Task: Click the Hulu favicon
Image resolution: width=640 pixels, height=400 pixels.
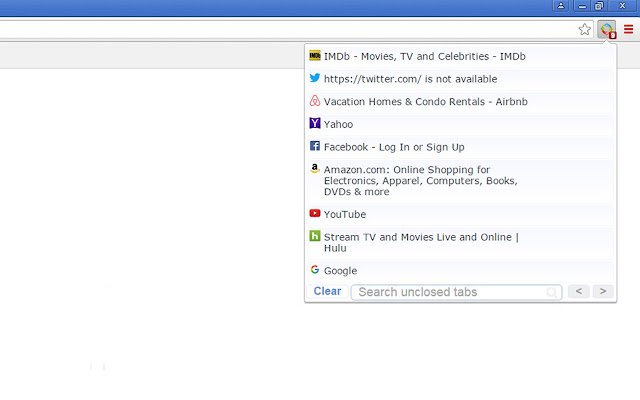Action: 315,236
